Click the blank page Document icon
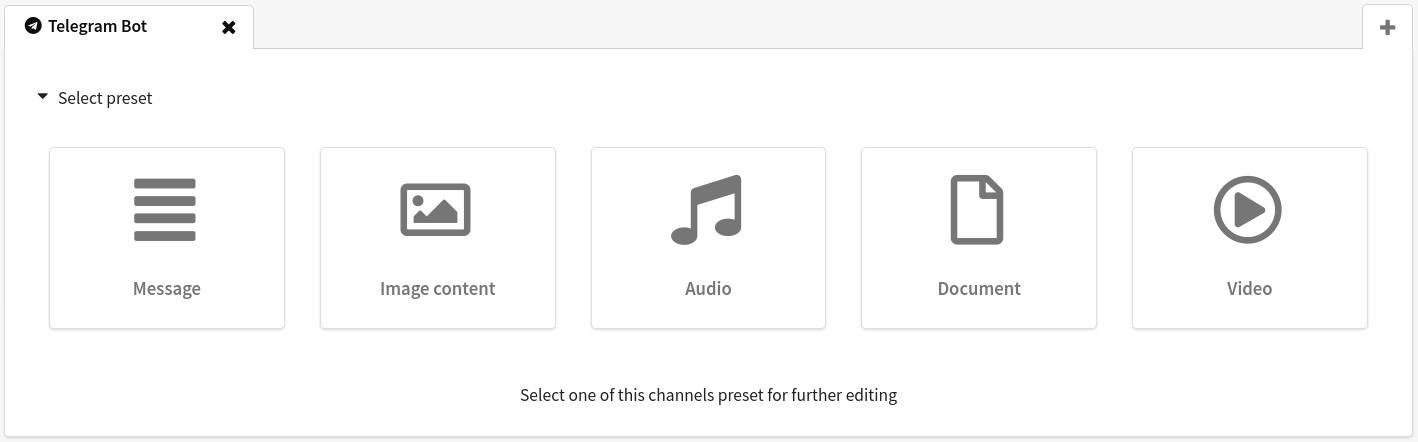 pyautogui.click(x=977, y=210)
